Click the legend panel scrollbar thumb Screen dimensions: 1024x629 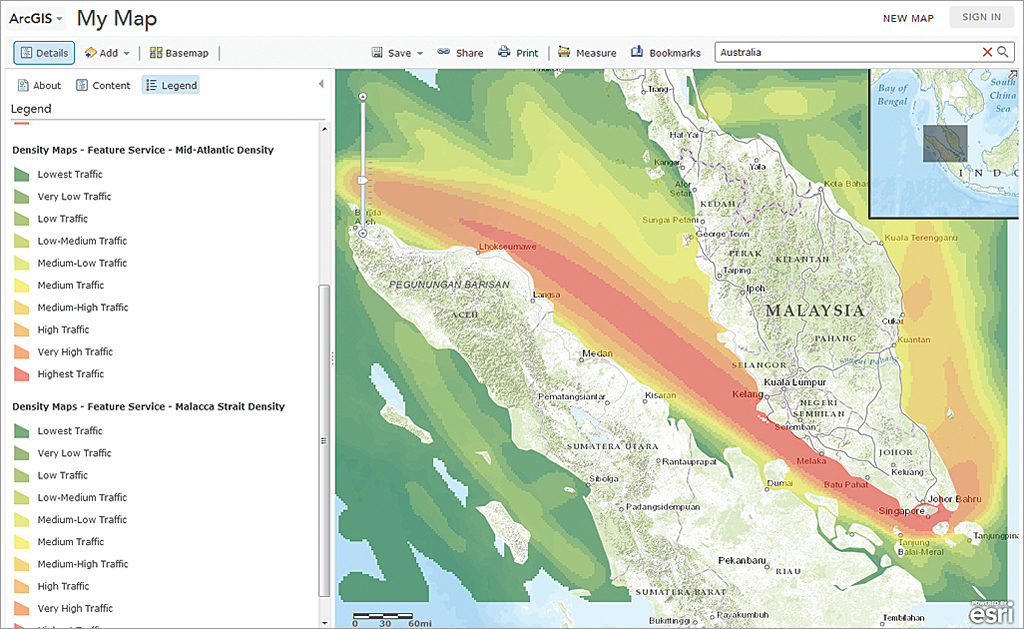325,441
